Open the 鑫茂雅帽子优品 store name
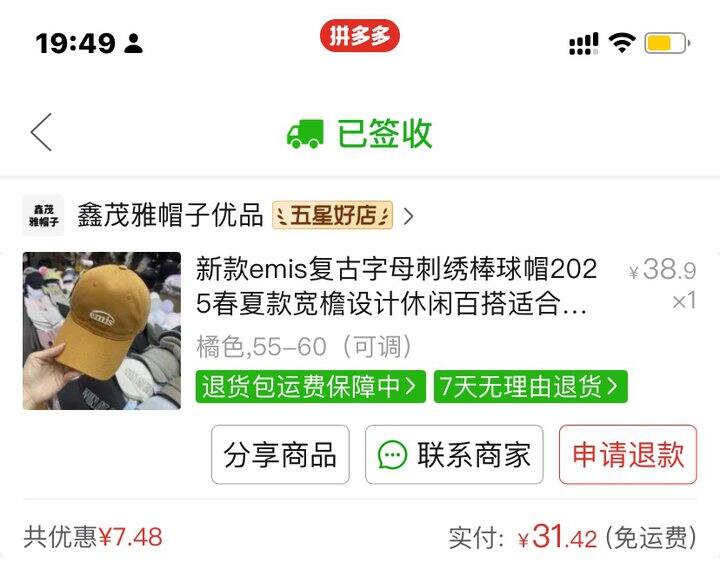 [x=170, y=215]
